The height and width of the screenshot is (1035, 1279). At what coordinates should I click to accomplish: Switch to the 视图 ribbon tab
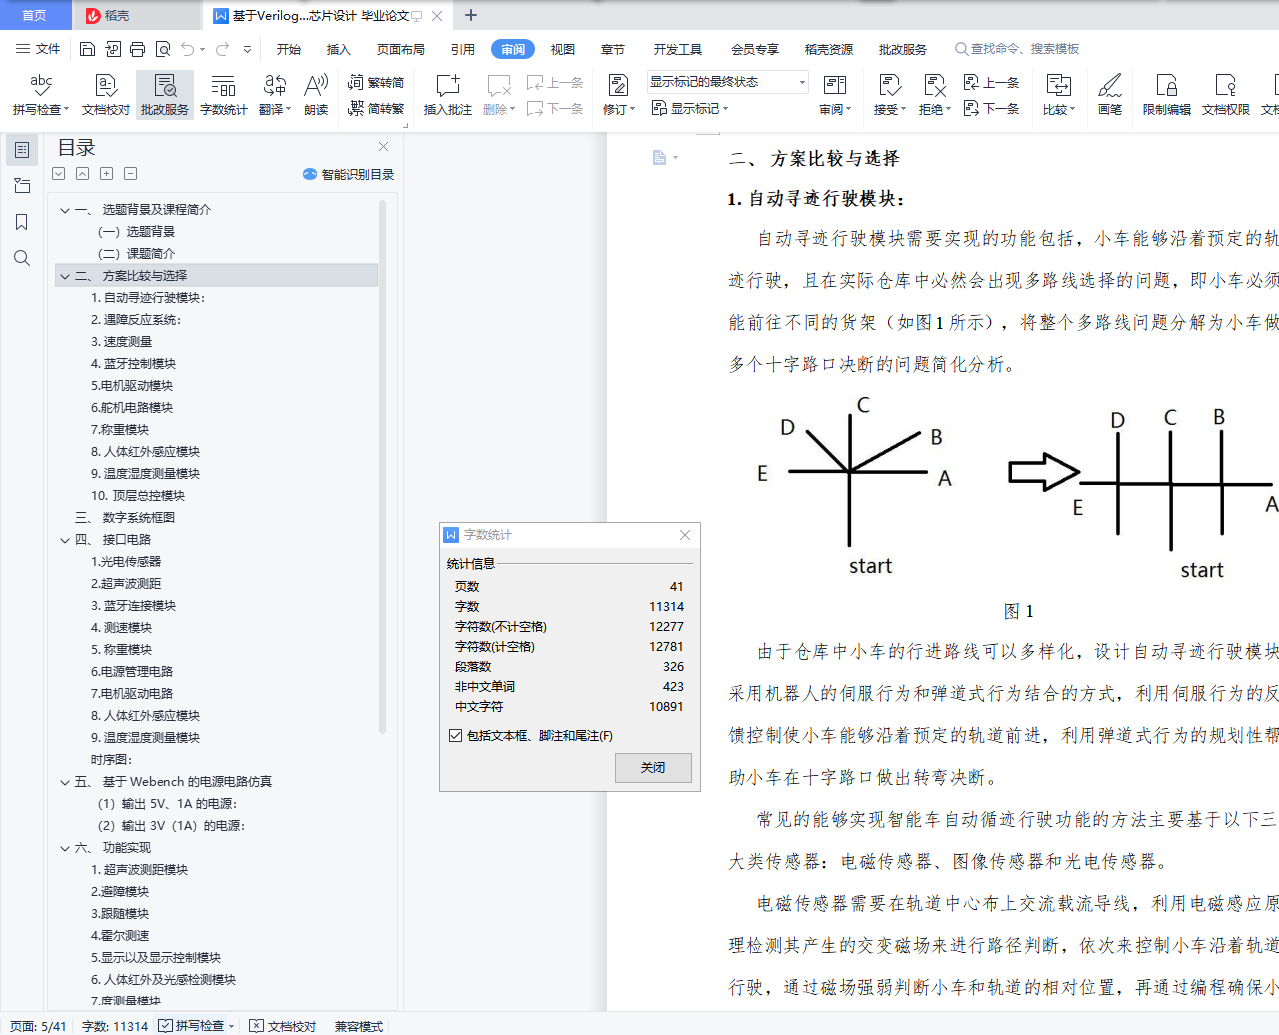tap(563, 49)
